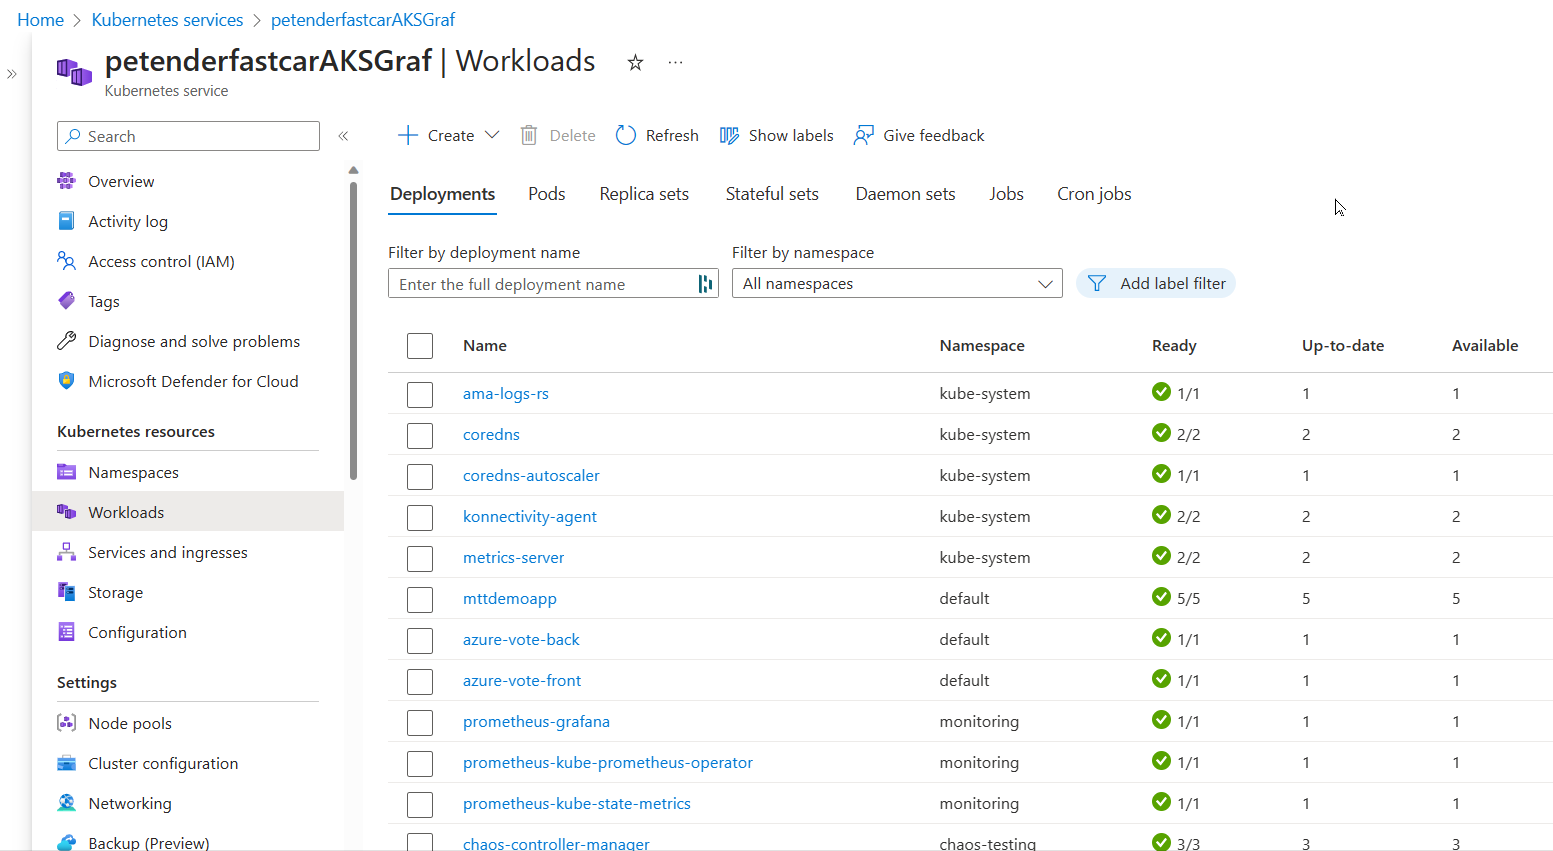Check the checkbox for the coredns deployment
1553x851 pixels.
point(420,435)
